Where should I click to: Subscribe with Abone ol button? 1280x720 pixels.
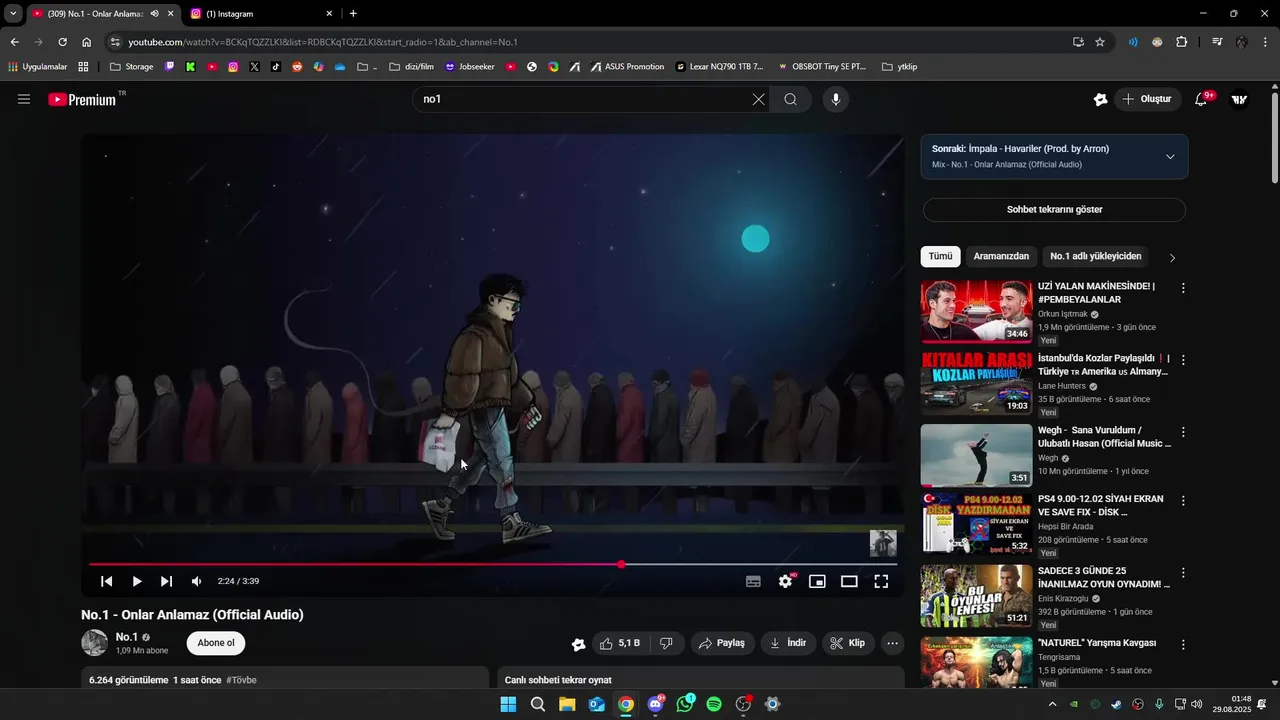pos(216,643)
